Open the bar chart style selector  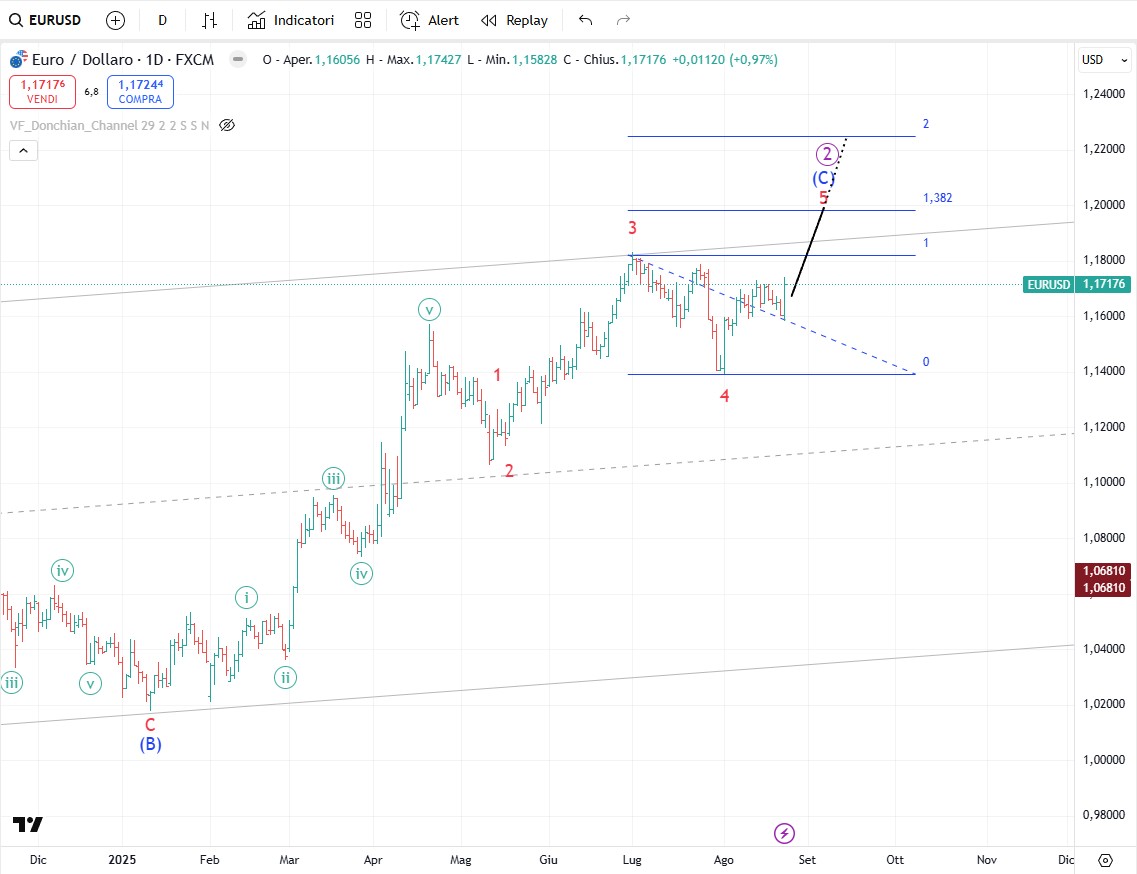(210, 20)
